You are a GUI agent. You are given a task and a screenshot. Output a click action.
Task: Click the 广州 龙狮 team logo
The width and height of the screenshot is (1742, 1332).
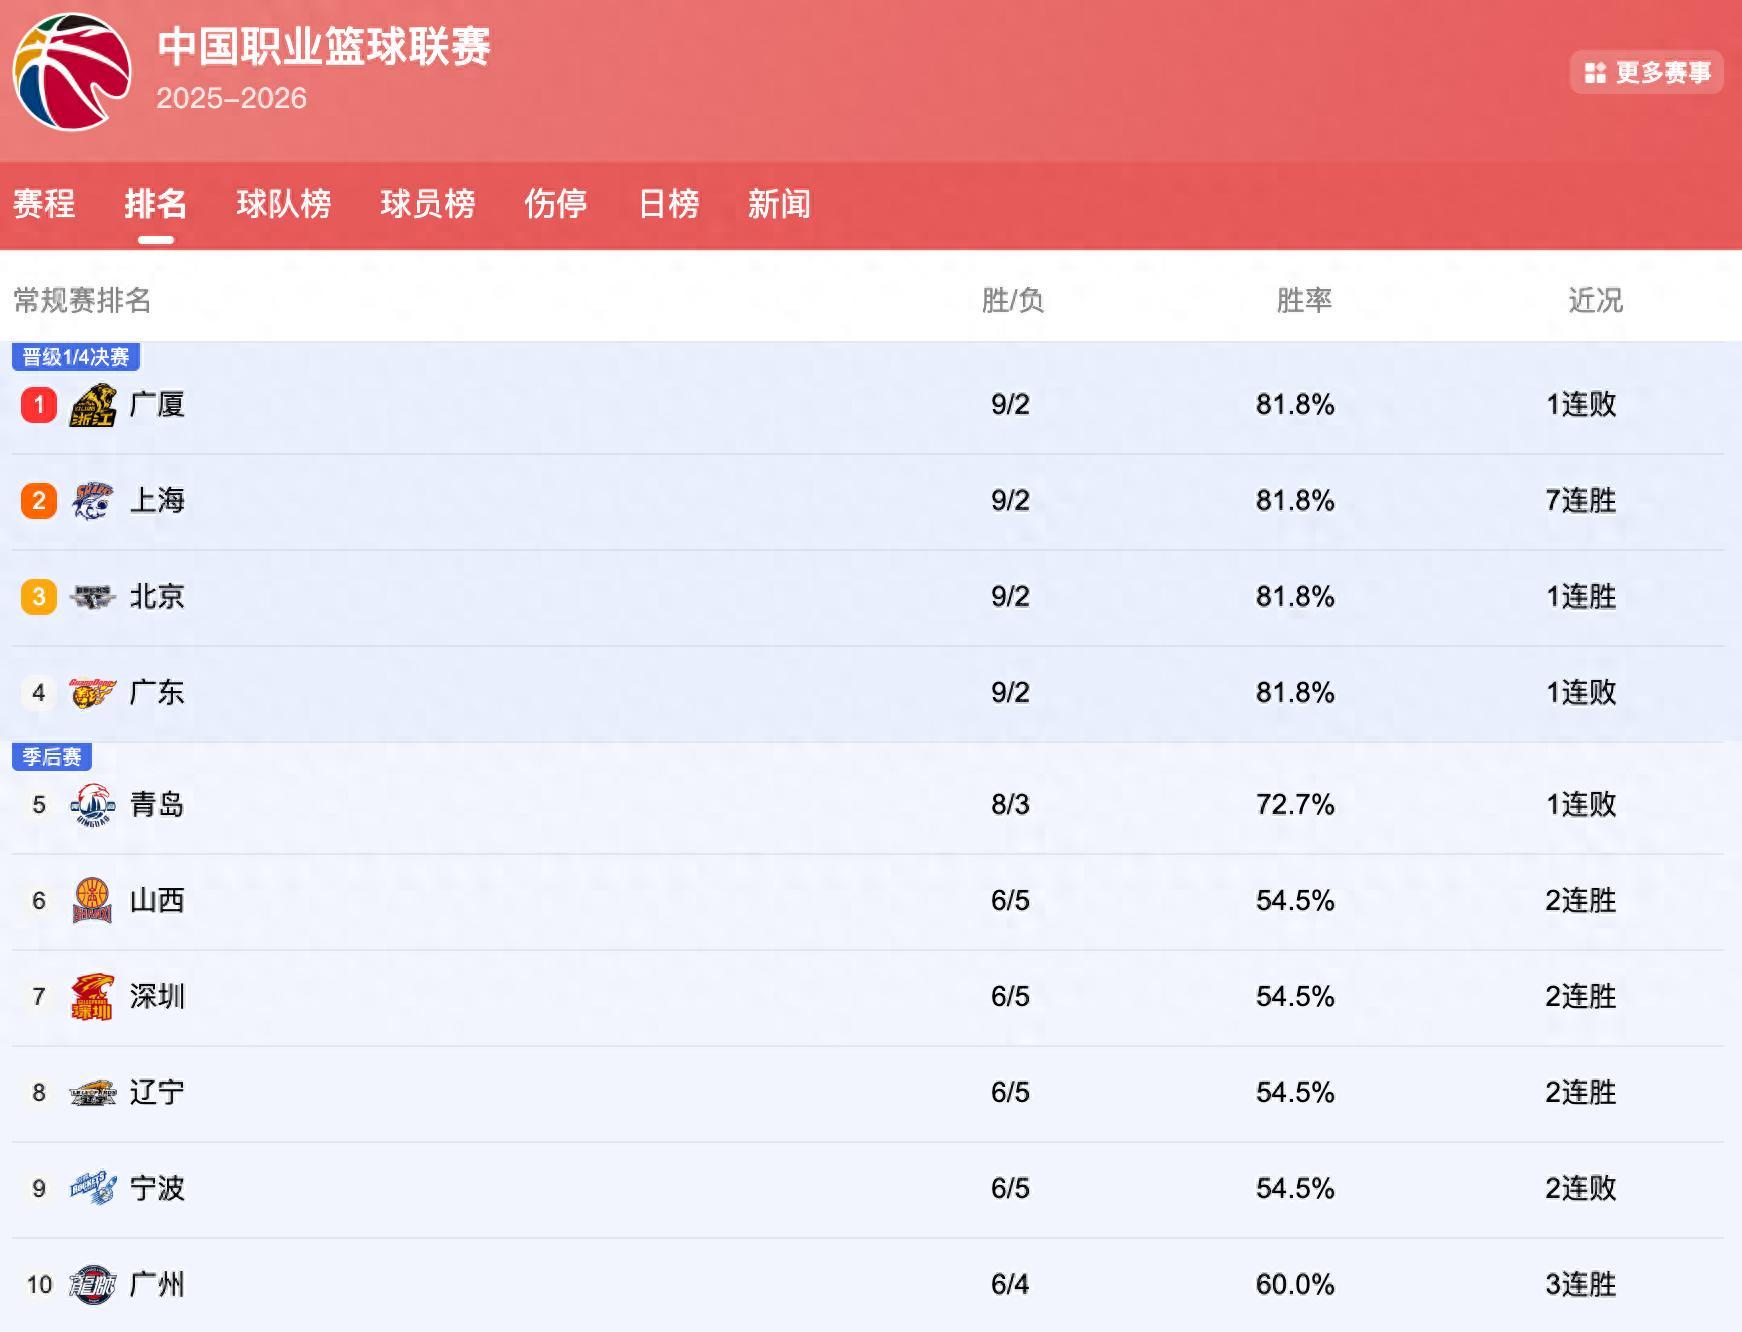coord(93,1285)
